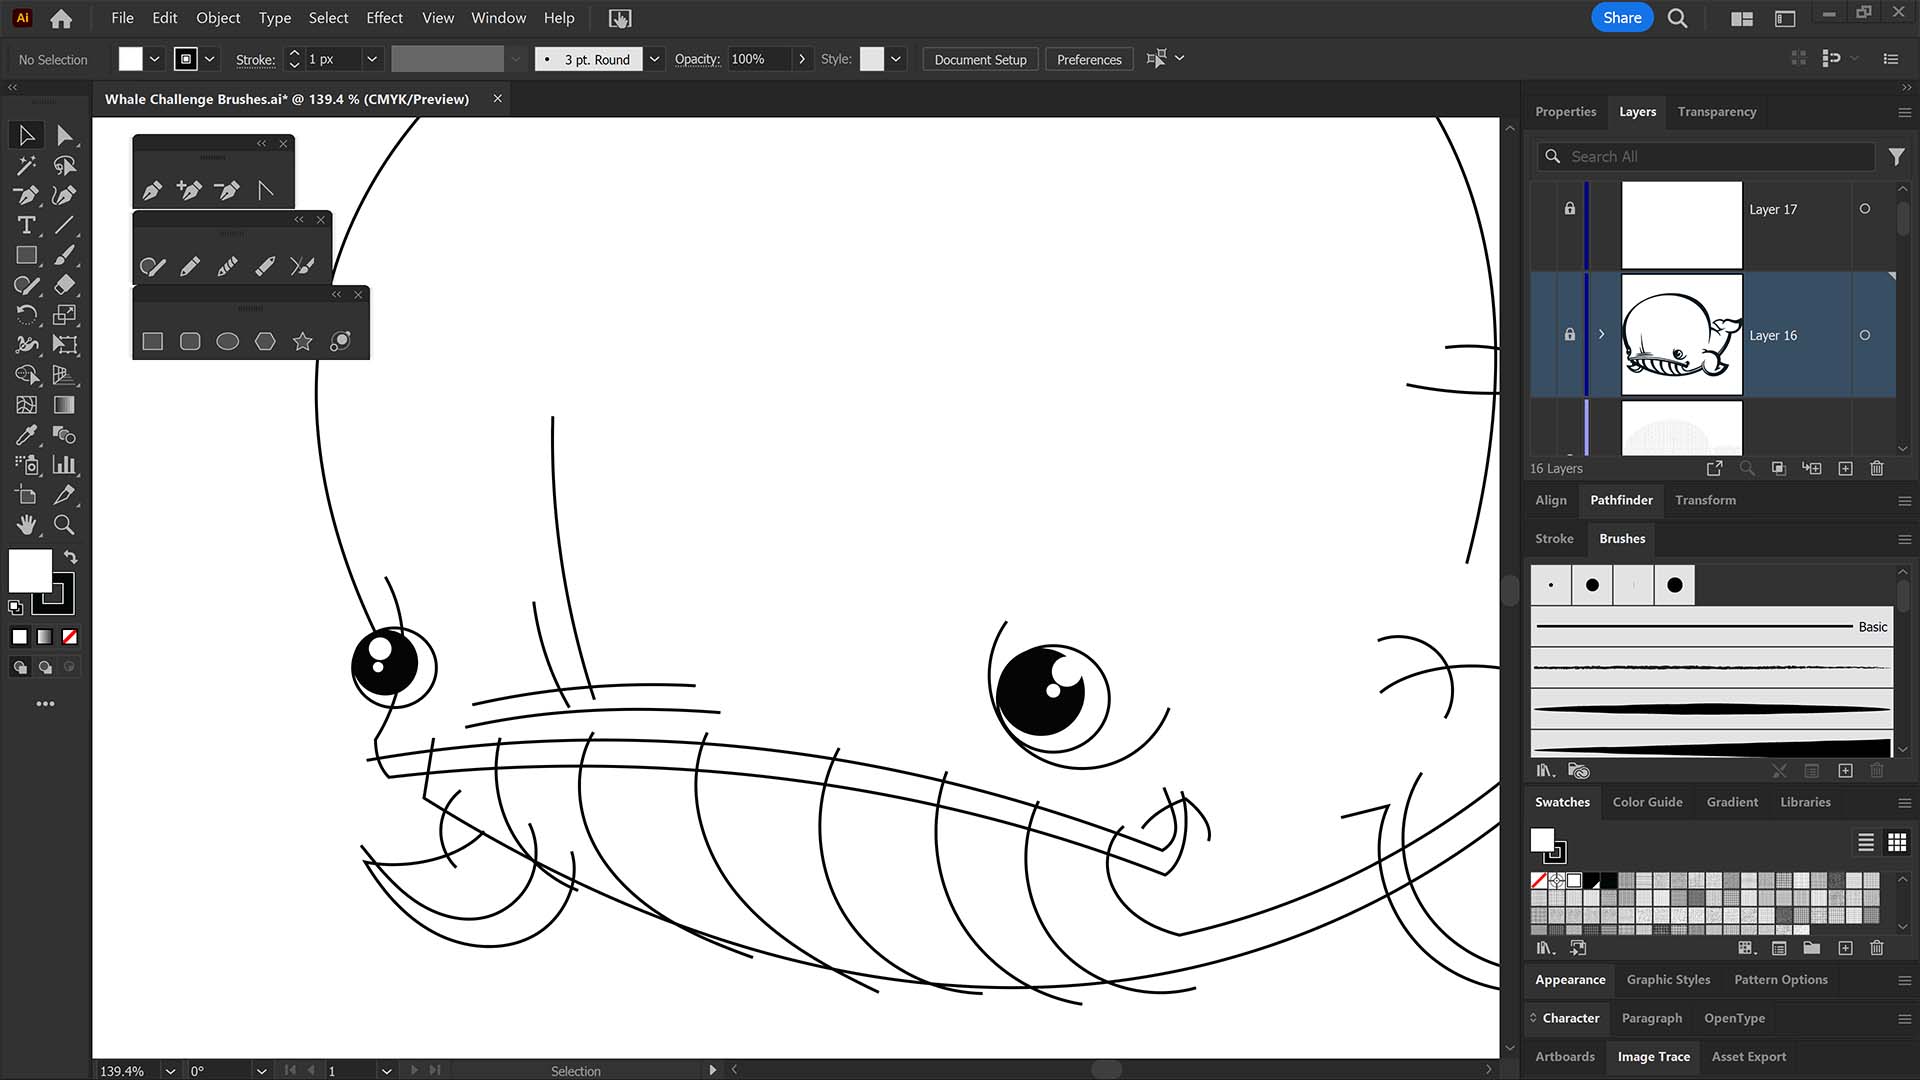Set paint mode to Color
Screen dimensions: 1920x1080
pos(20,637)
